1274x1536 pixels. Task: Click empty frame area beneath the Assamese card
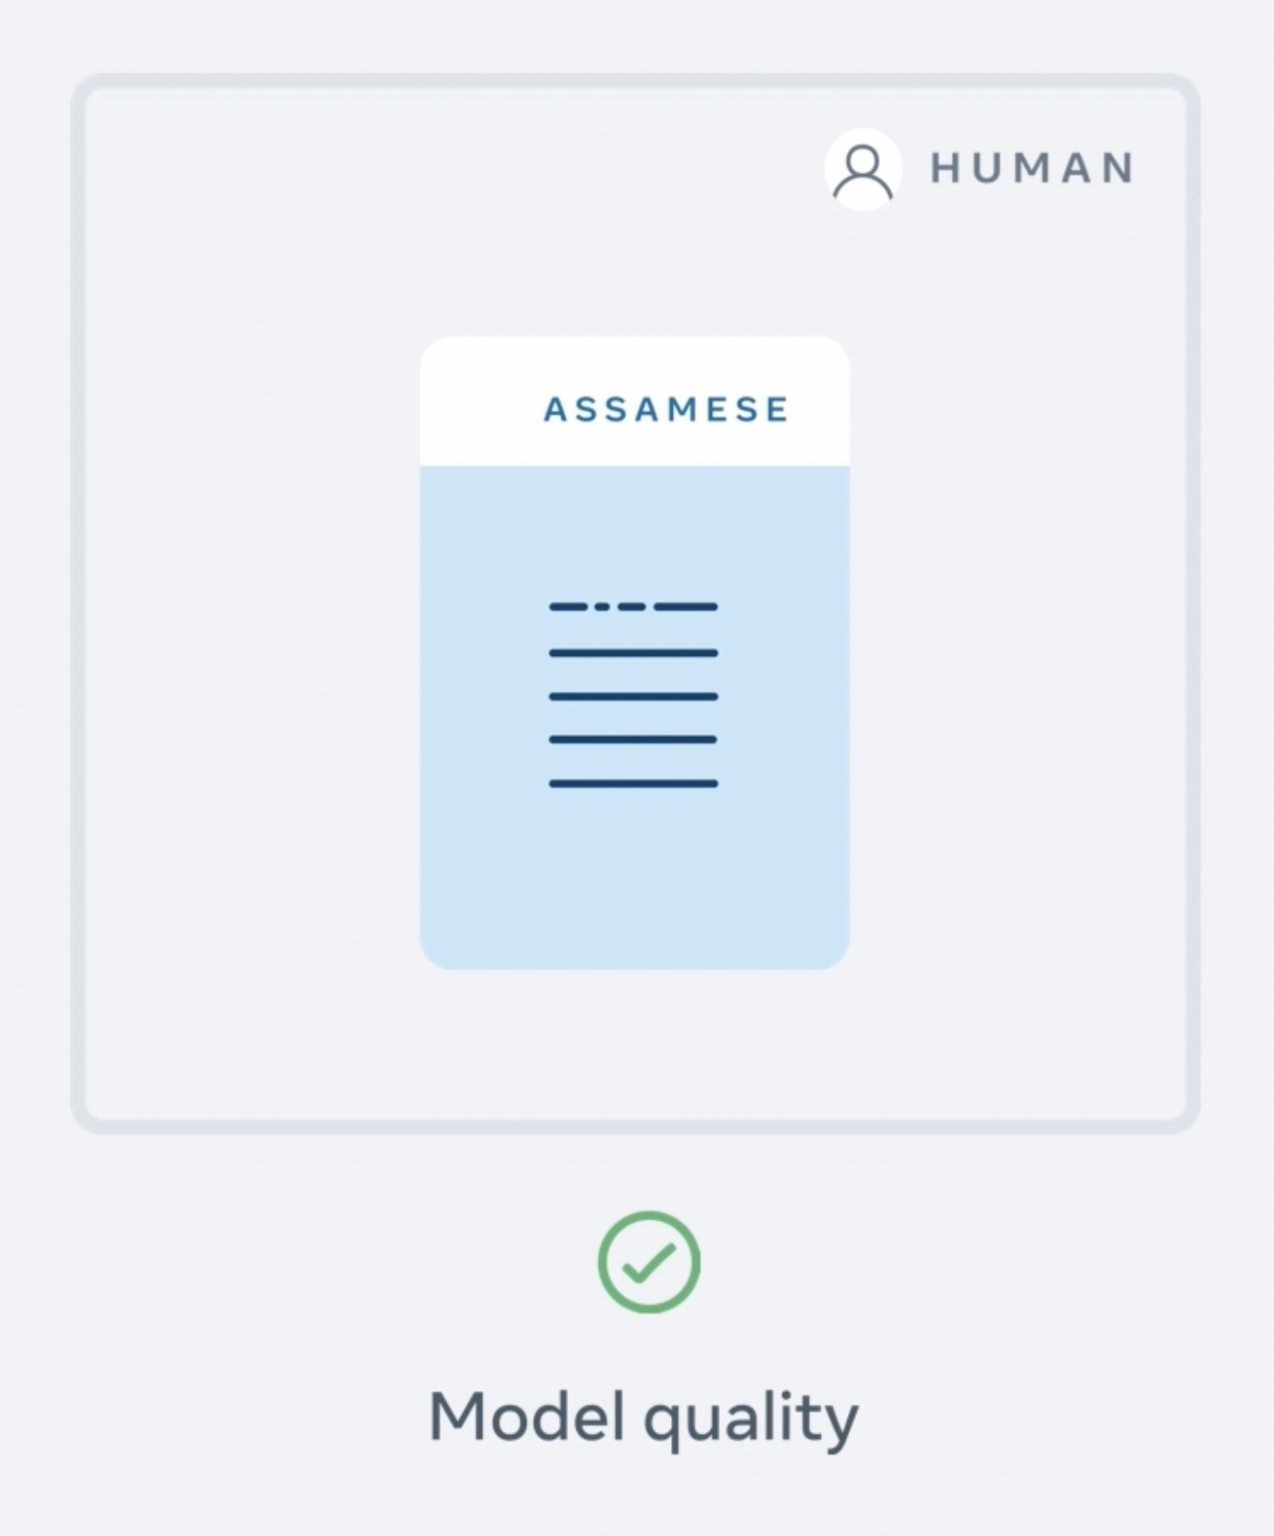[635, 1045]
